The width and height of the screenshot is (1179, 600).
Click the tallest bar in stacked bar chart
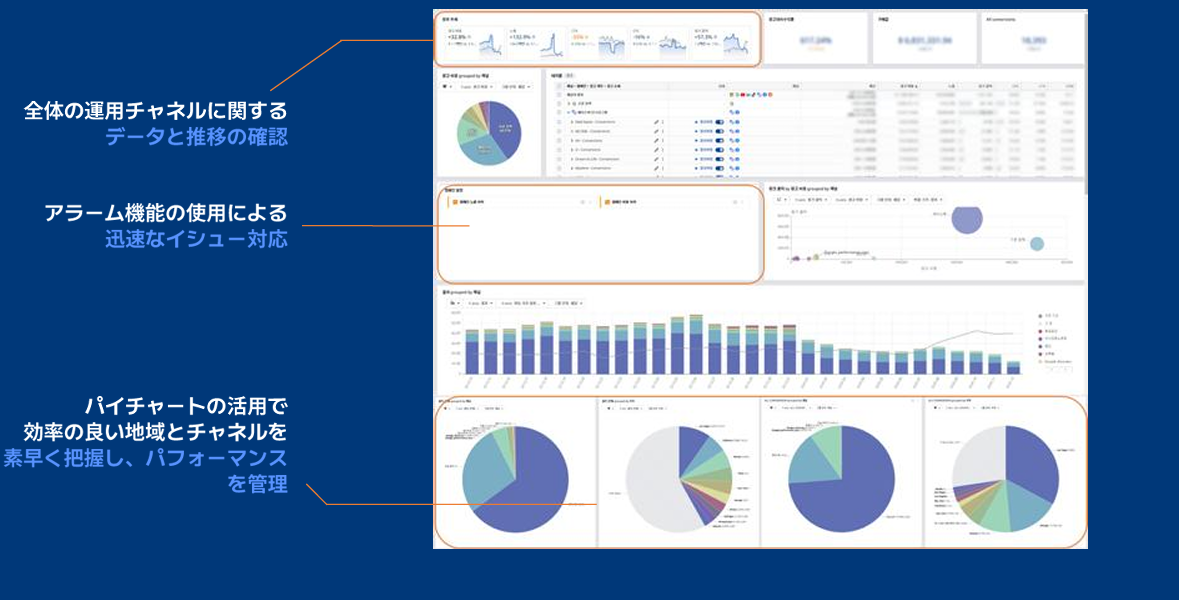(x=678, y=345)
